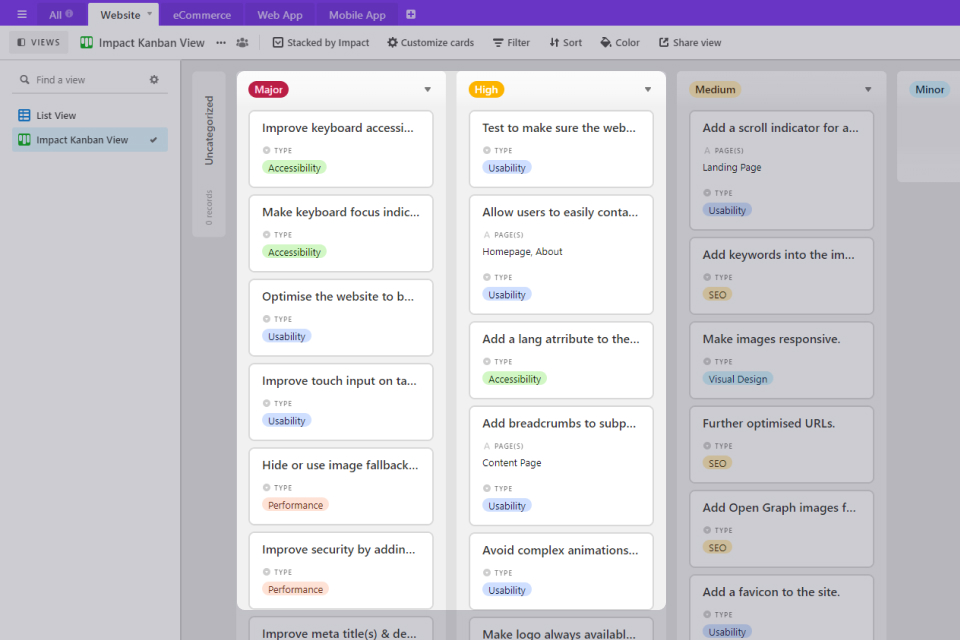This screenshot has height=640, width=960.
Task: Click the grid icon for List View
Action: [x=24, y=115]
